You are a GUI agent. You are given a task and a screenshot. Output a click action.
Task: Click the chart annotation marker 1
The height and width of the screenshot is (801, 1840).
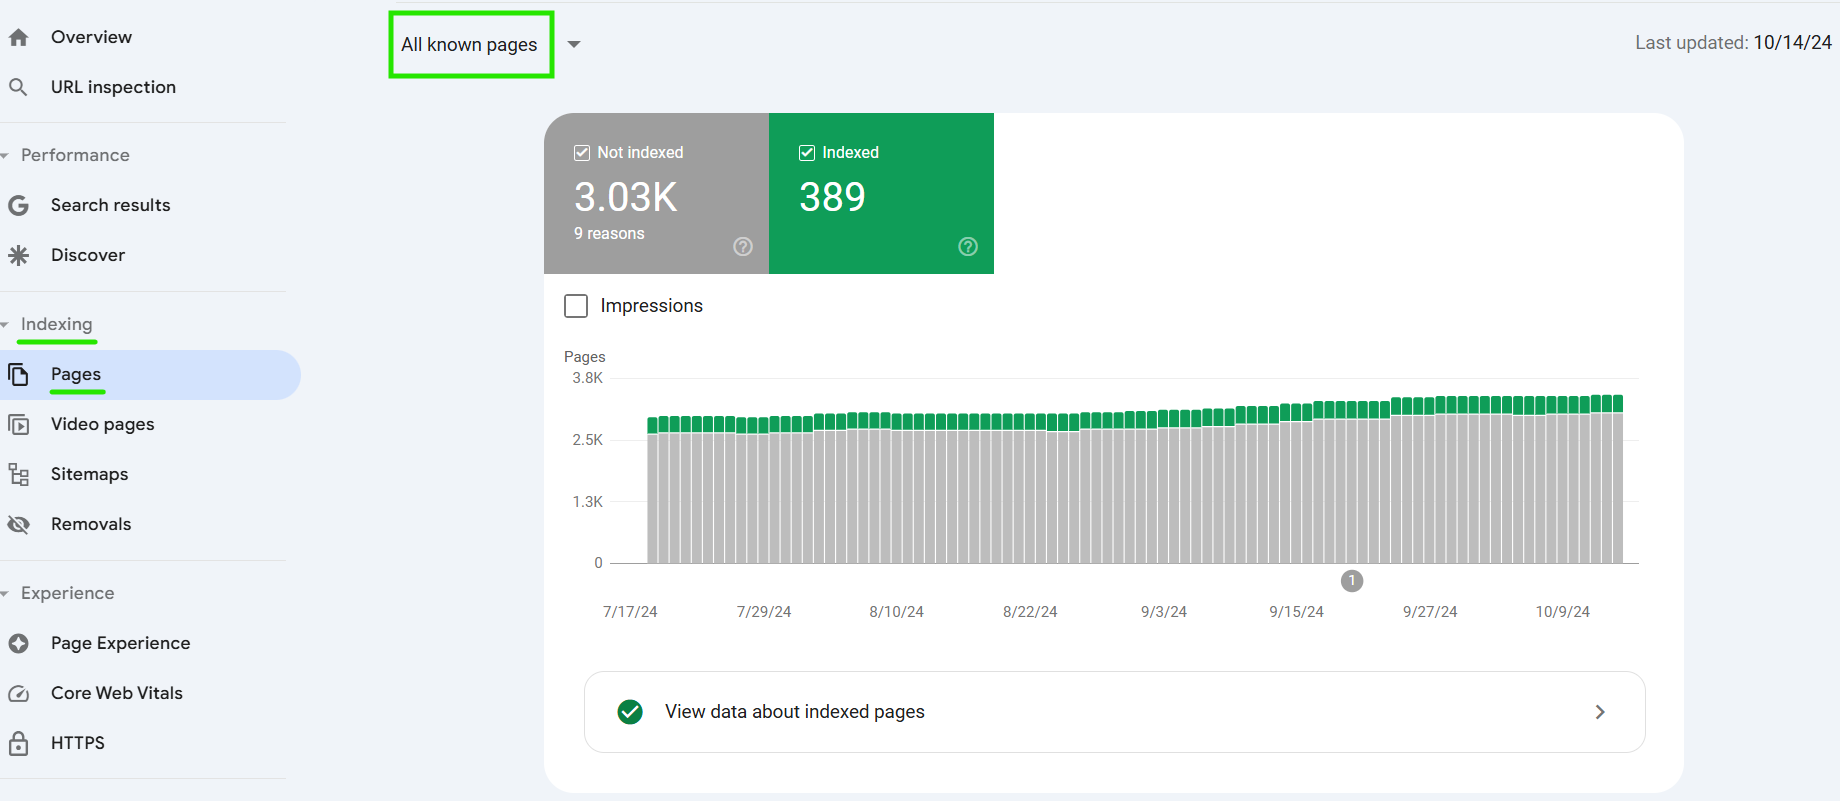(x=1351, y=581)
